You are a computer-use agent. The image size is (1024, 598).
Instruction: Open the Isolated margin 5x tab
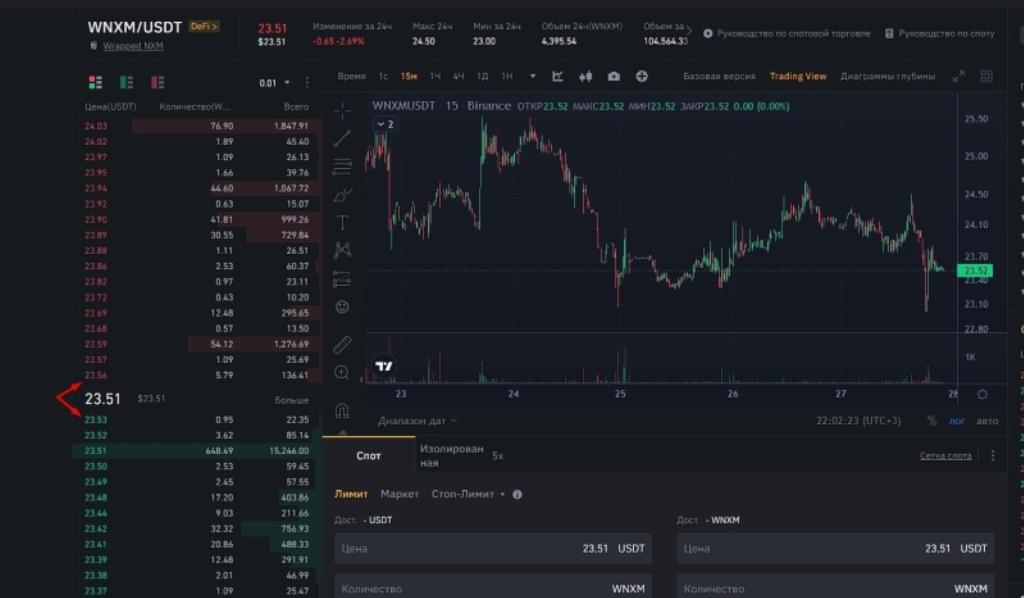(462, 456)
